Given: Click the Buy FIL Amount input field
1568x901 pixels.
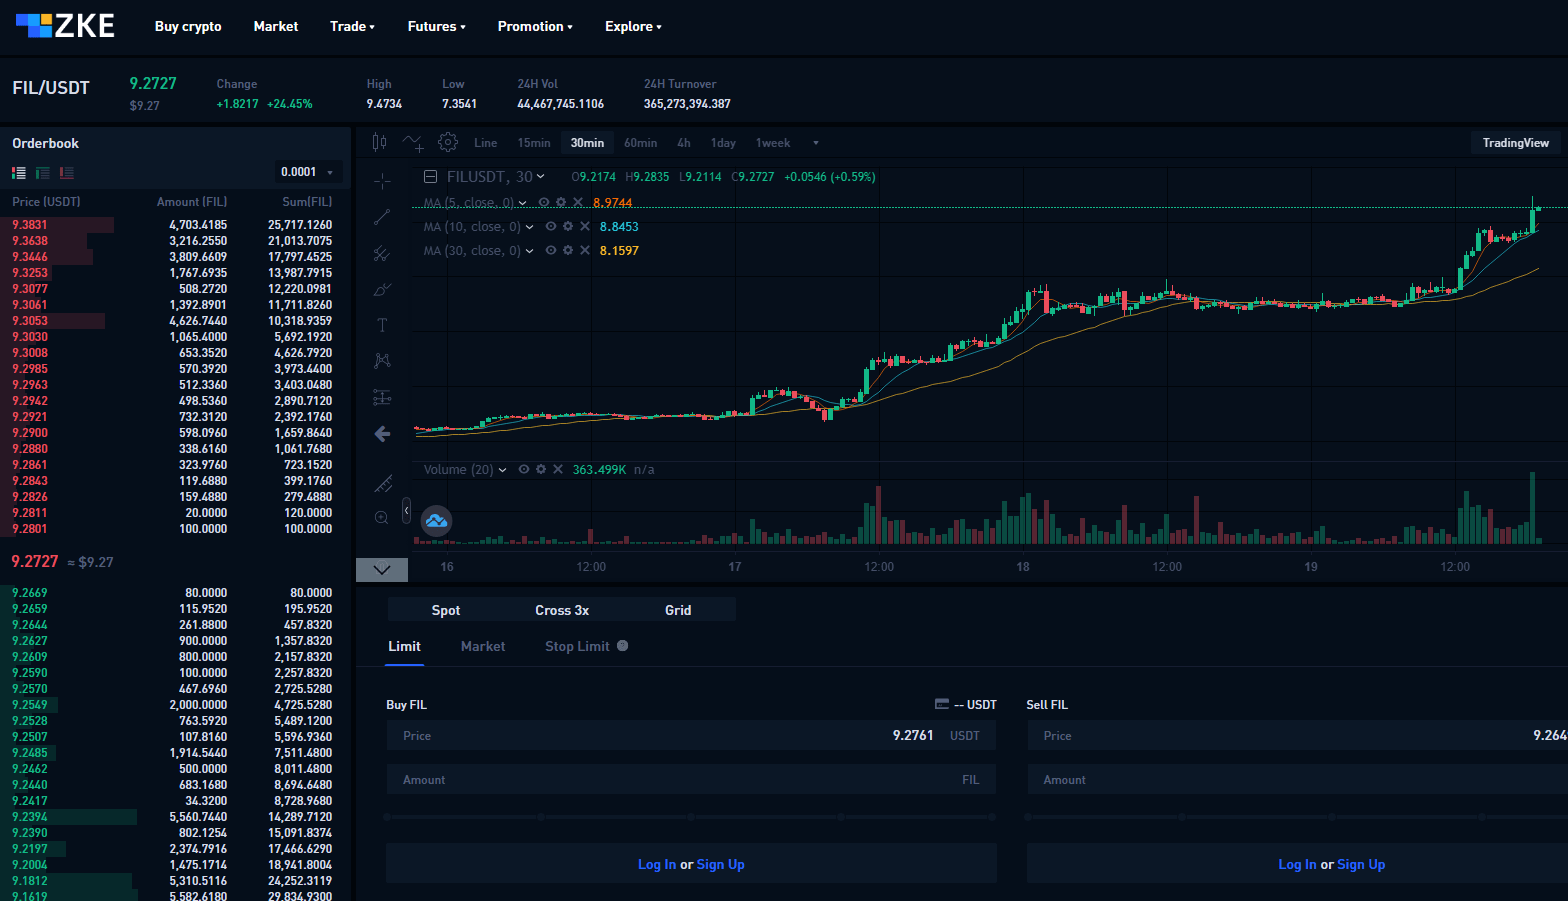Looking at the screenshot, I should pos(680,780).
